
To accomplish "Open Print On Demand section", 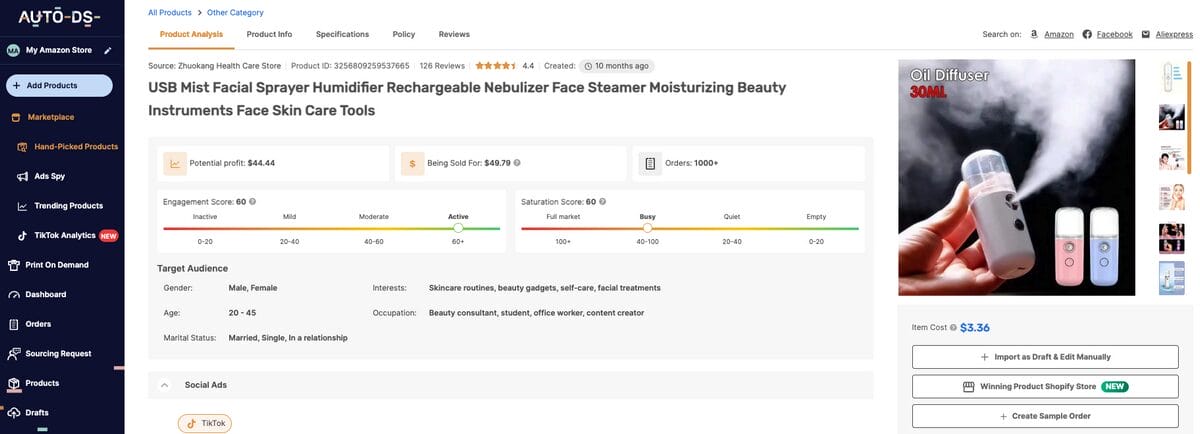I will pos(48,265).
